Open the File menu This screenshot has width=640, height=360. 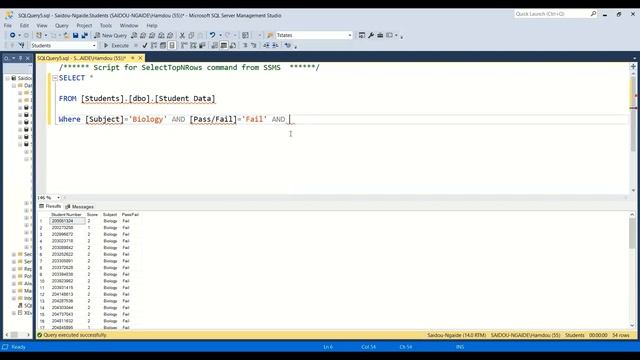coord(8,25)
